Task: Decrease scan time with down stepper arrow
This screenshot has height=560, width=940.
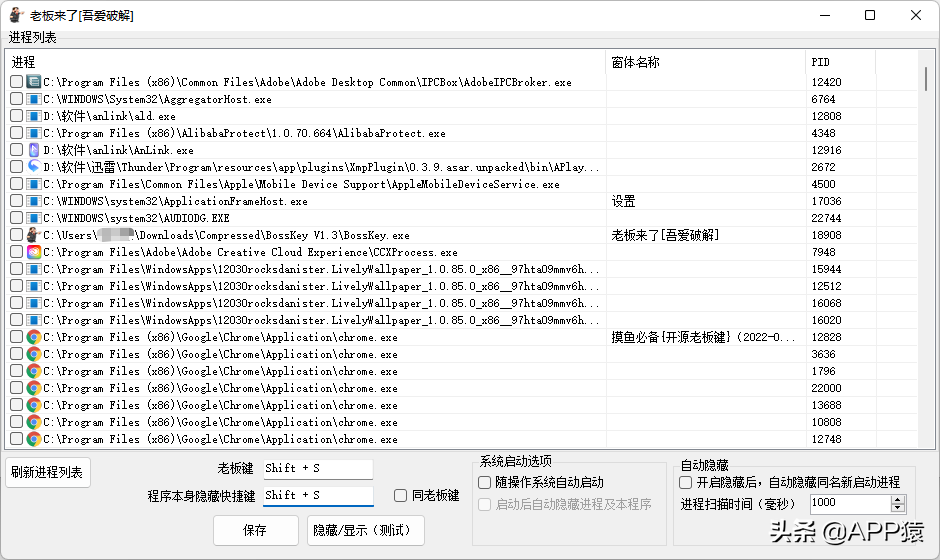Action: [898, 508]
